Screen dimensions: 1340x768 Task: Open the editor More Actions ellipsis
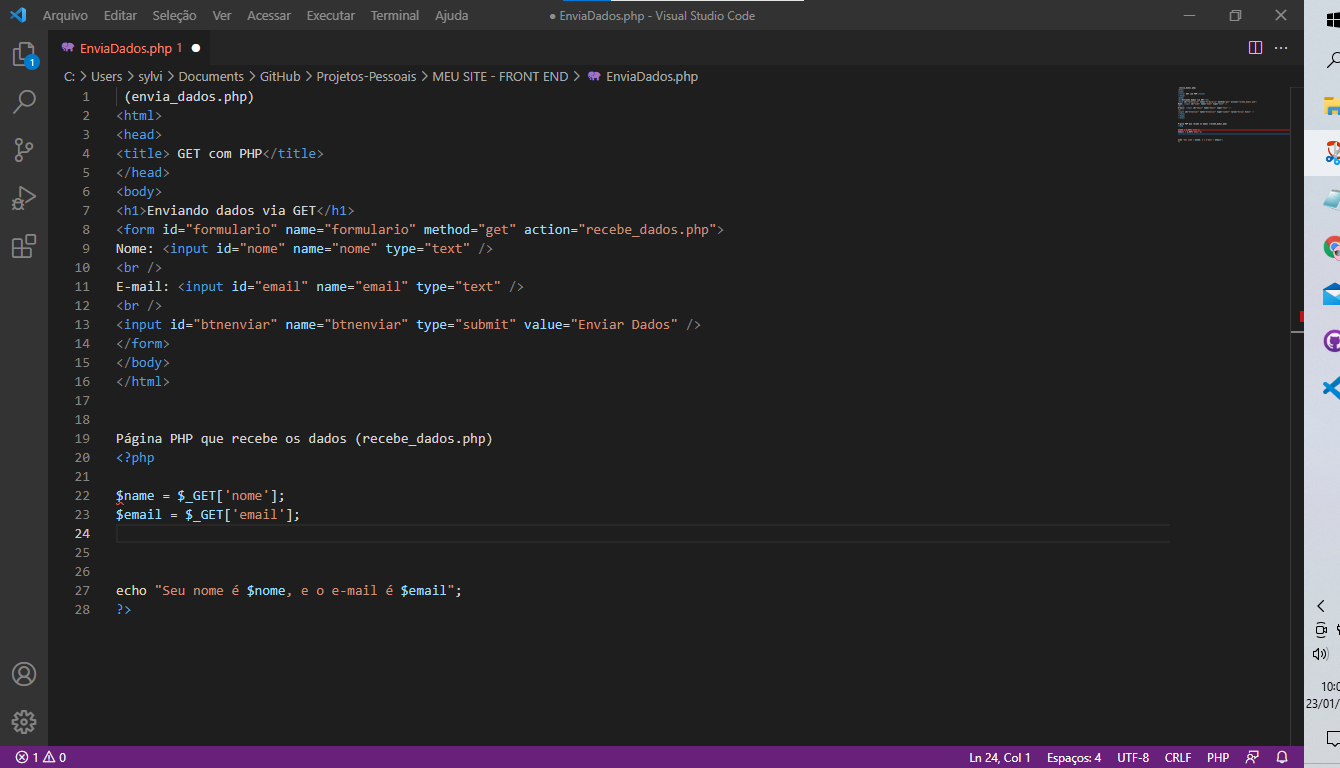[x=1282, y=47]
